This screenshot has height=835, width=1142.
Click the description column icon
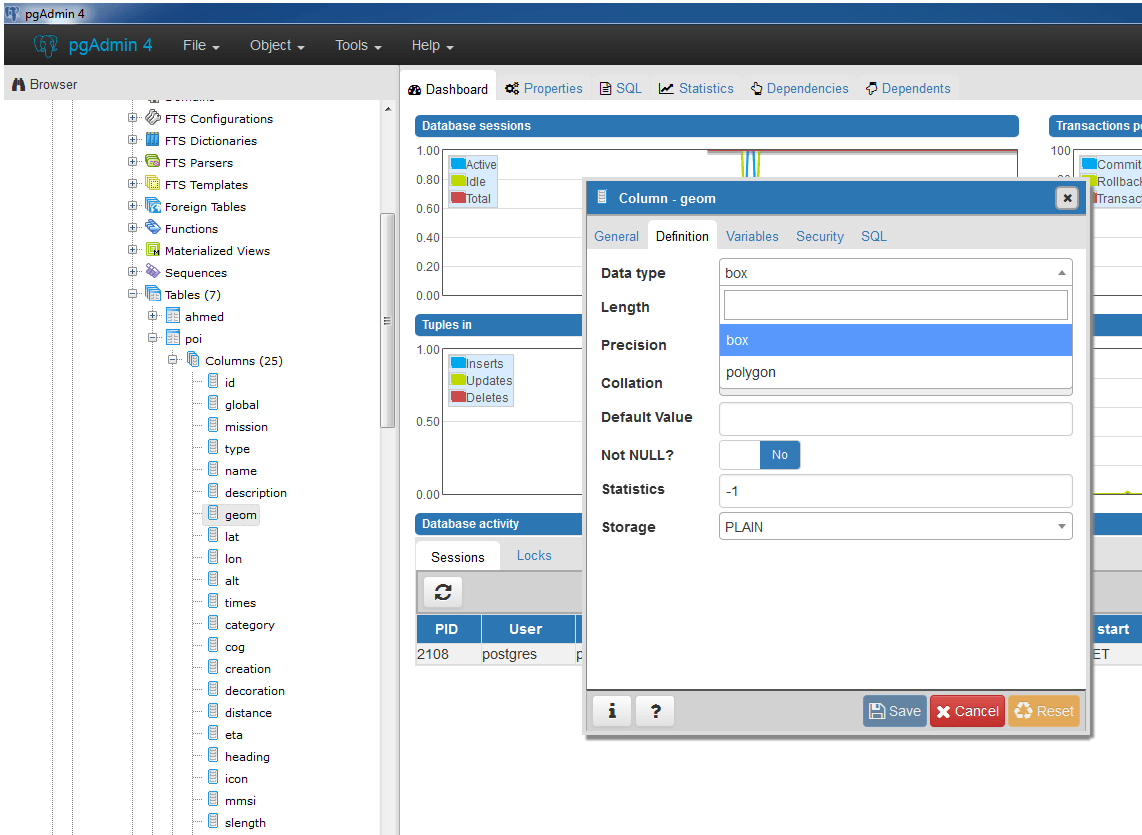tap(213, 491)
